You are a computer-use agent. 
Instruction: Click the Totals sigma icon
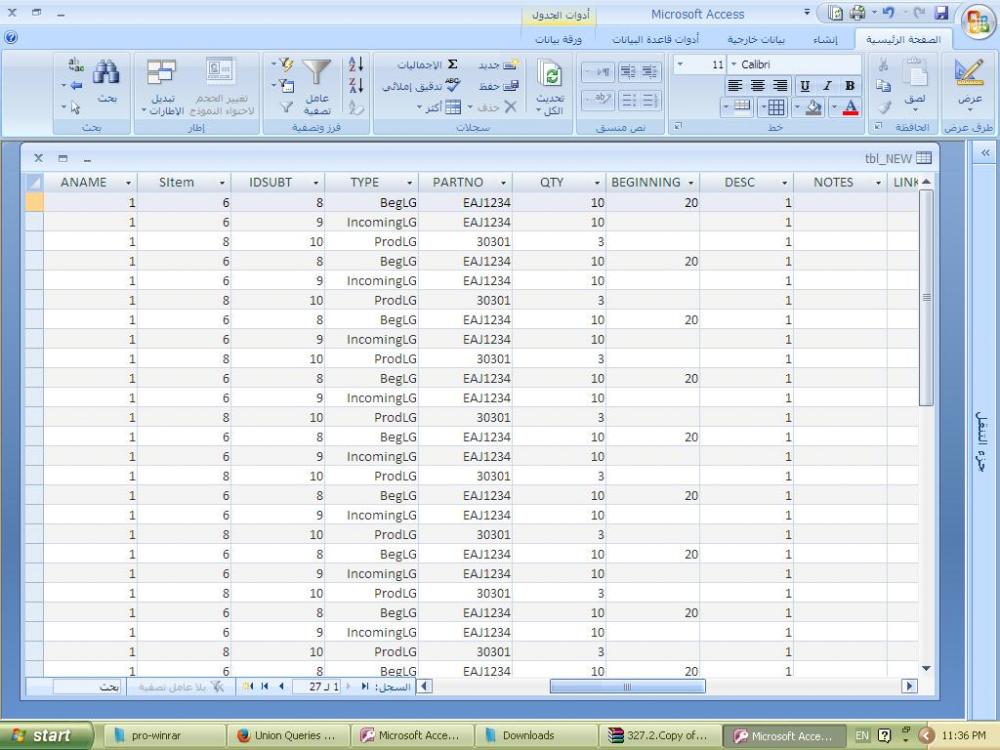point(452,65)
